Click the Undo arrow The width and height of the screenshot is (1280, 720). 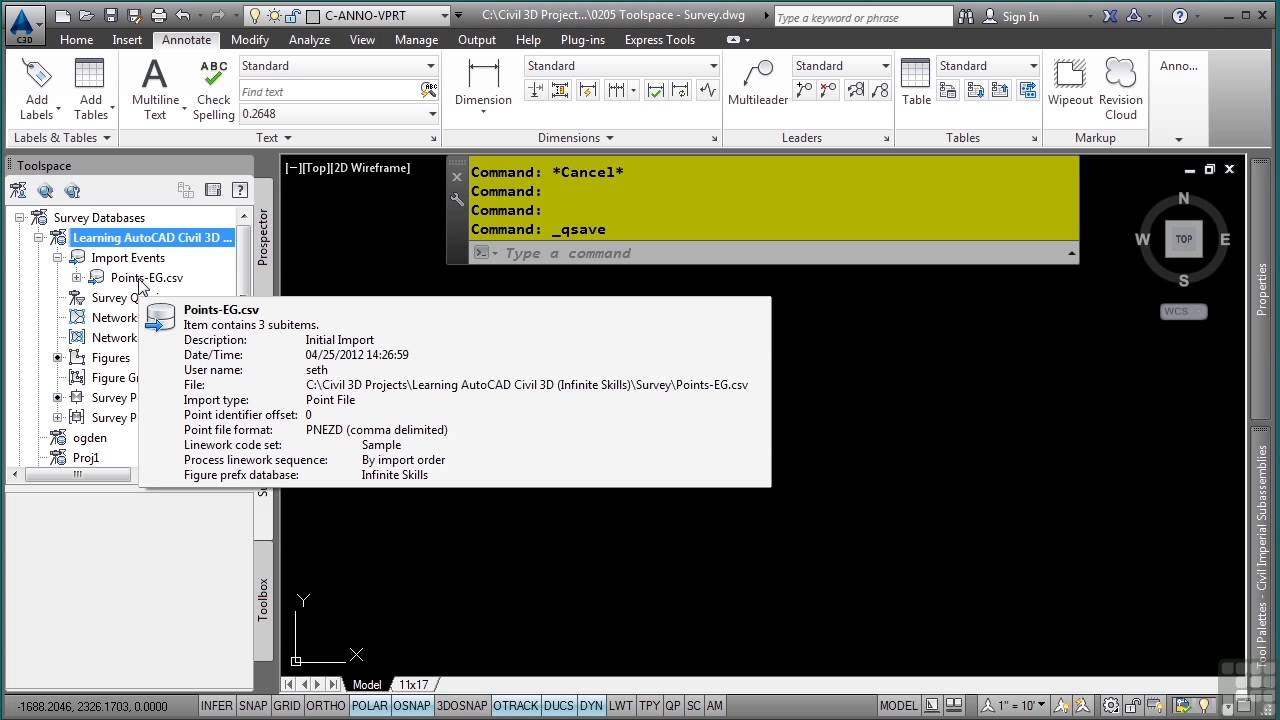[182, 16]
